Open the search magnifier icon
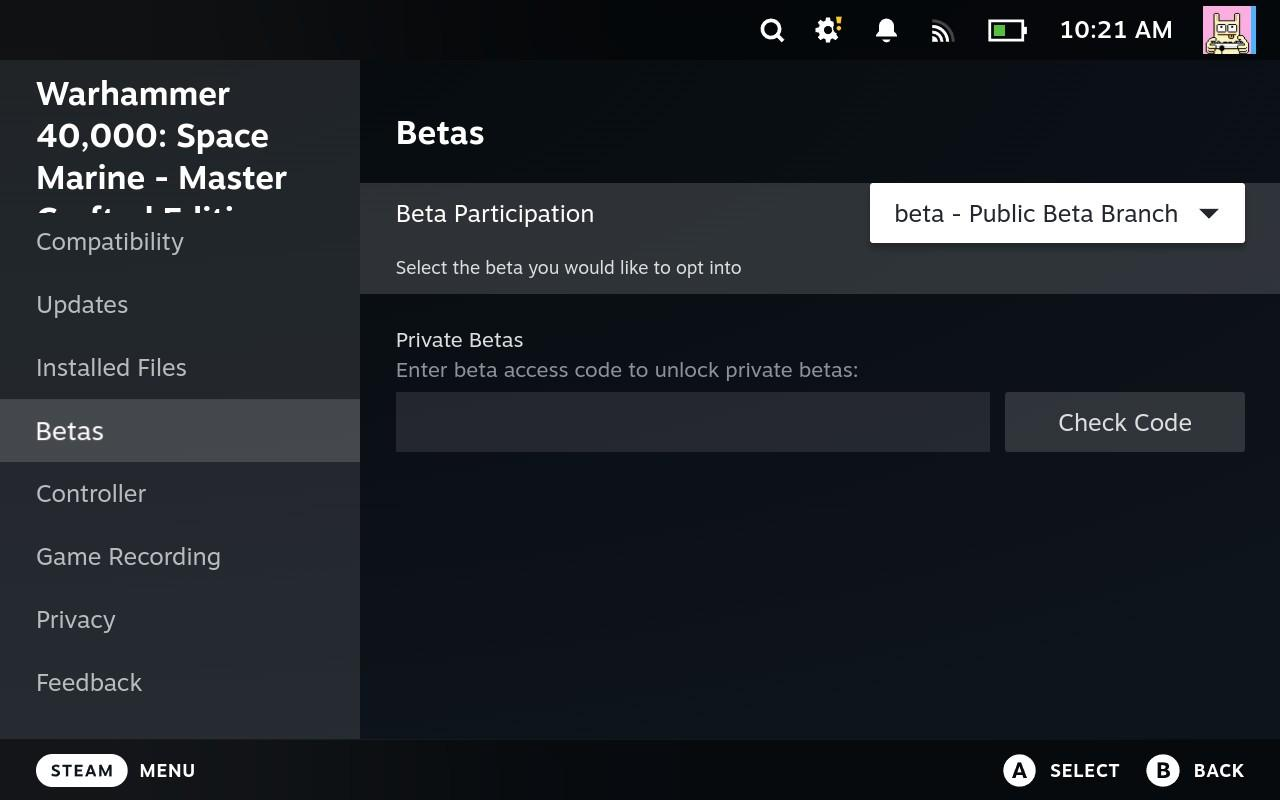1280x800 pixels. (x=772, y=30)
